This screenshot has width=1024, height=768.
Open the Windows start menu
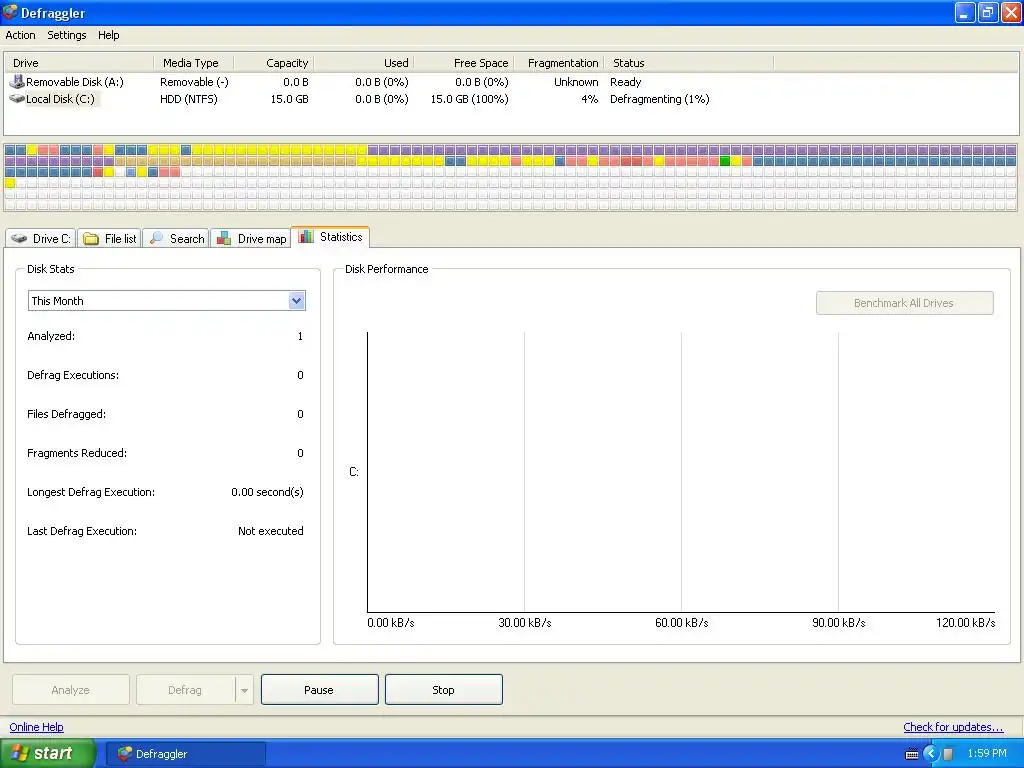tap(48, 753)
